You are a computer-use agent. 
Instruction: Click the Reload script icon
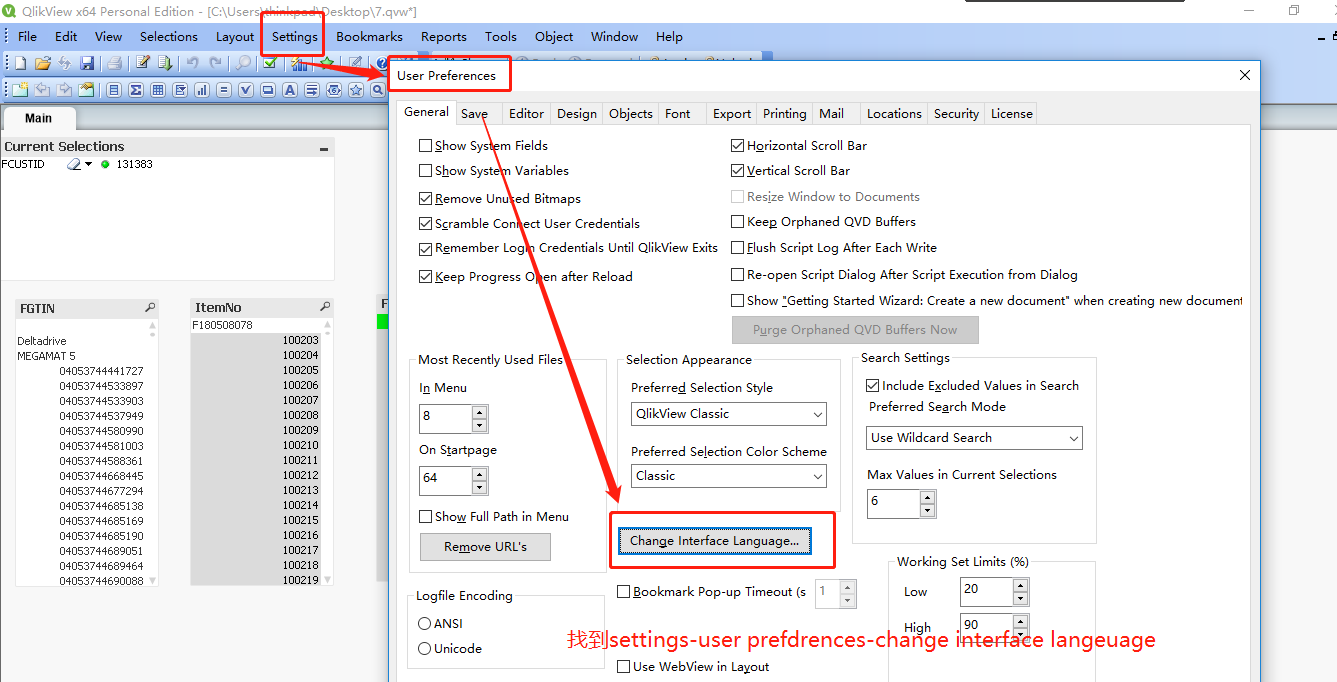pos(165,63)
